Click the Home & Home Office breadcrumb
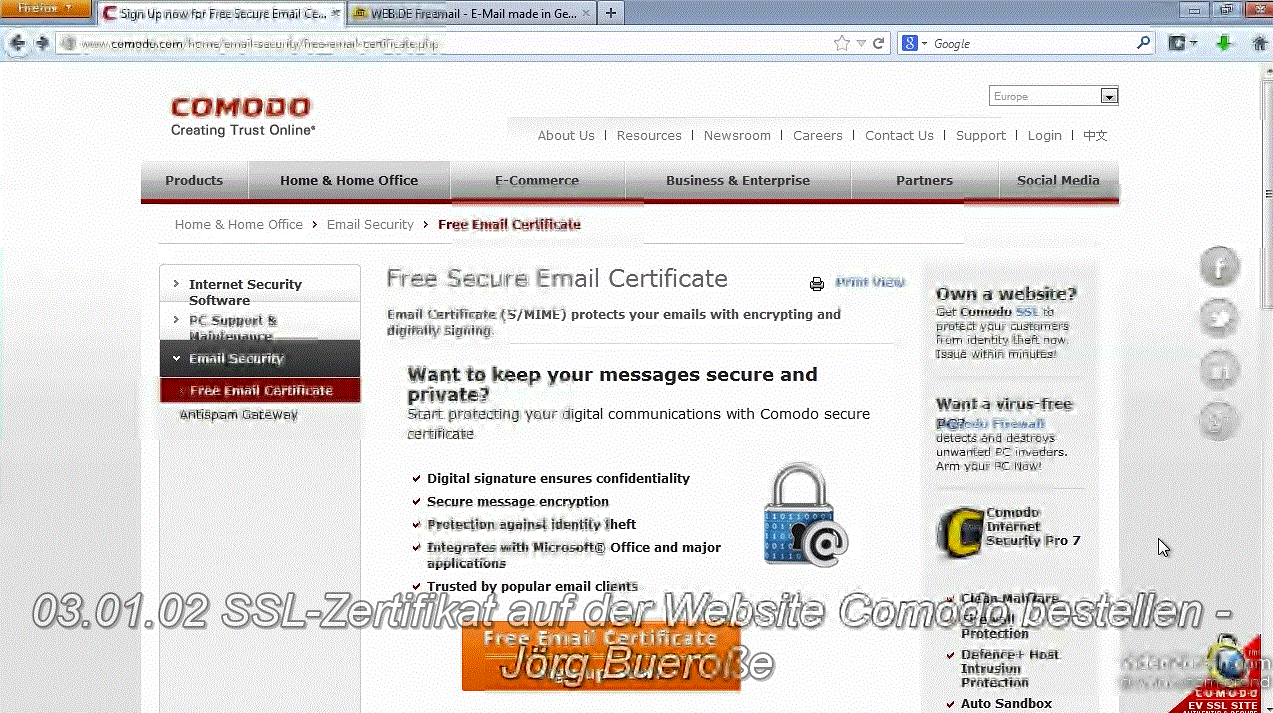 coord(238,225)
